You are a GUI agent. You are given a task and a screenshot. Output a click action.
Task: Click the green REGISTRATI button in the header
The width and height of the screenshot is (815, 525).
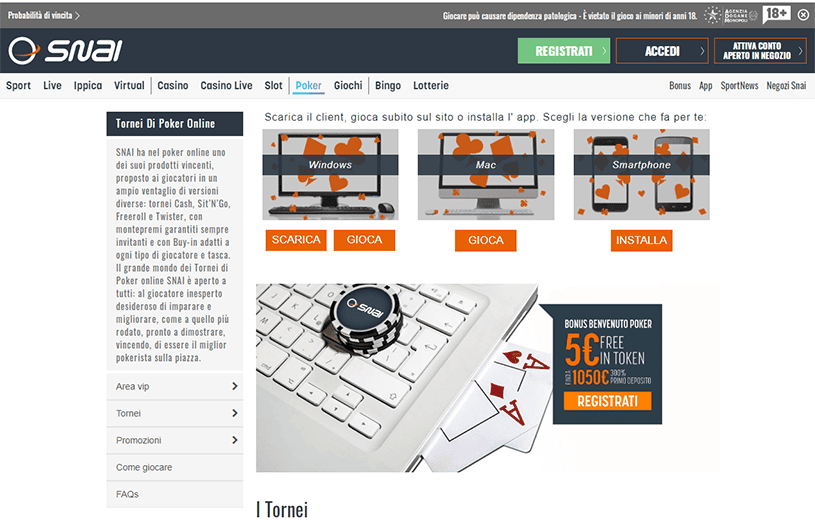564,51
